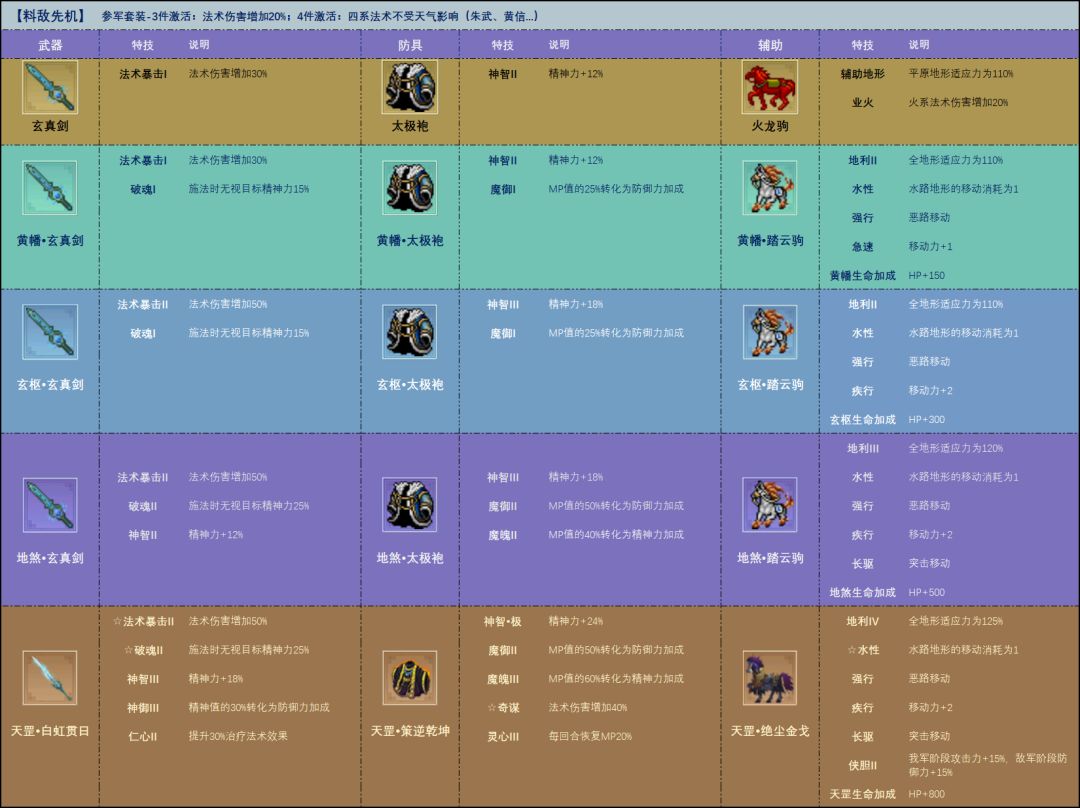Click the 精神力+24% description
The image size is (1080, 808).
[576, 621]
